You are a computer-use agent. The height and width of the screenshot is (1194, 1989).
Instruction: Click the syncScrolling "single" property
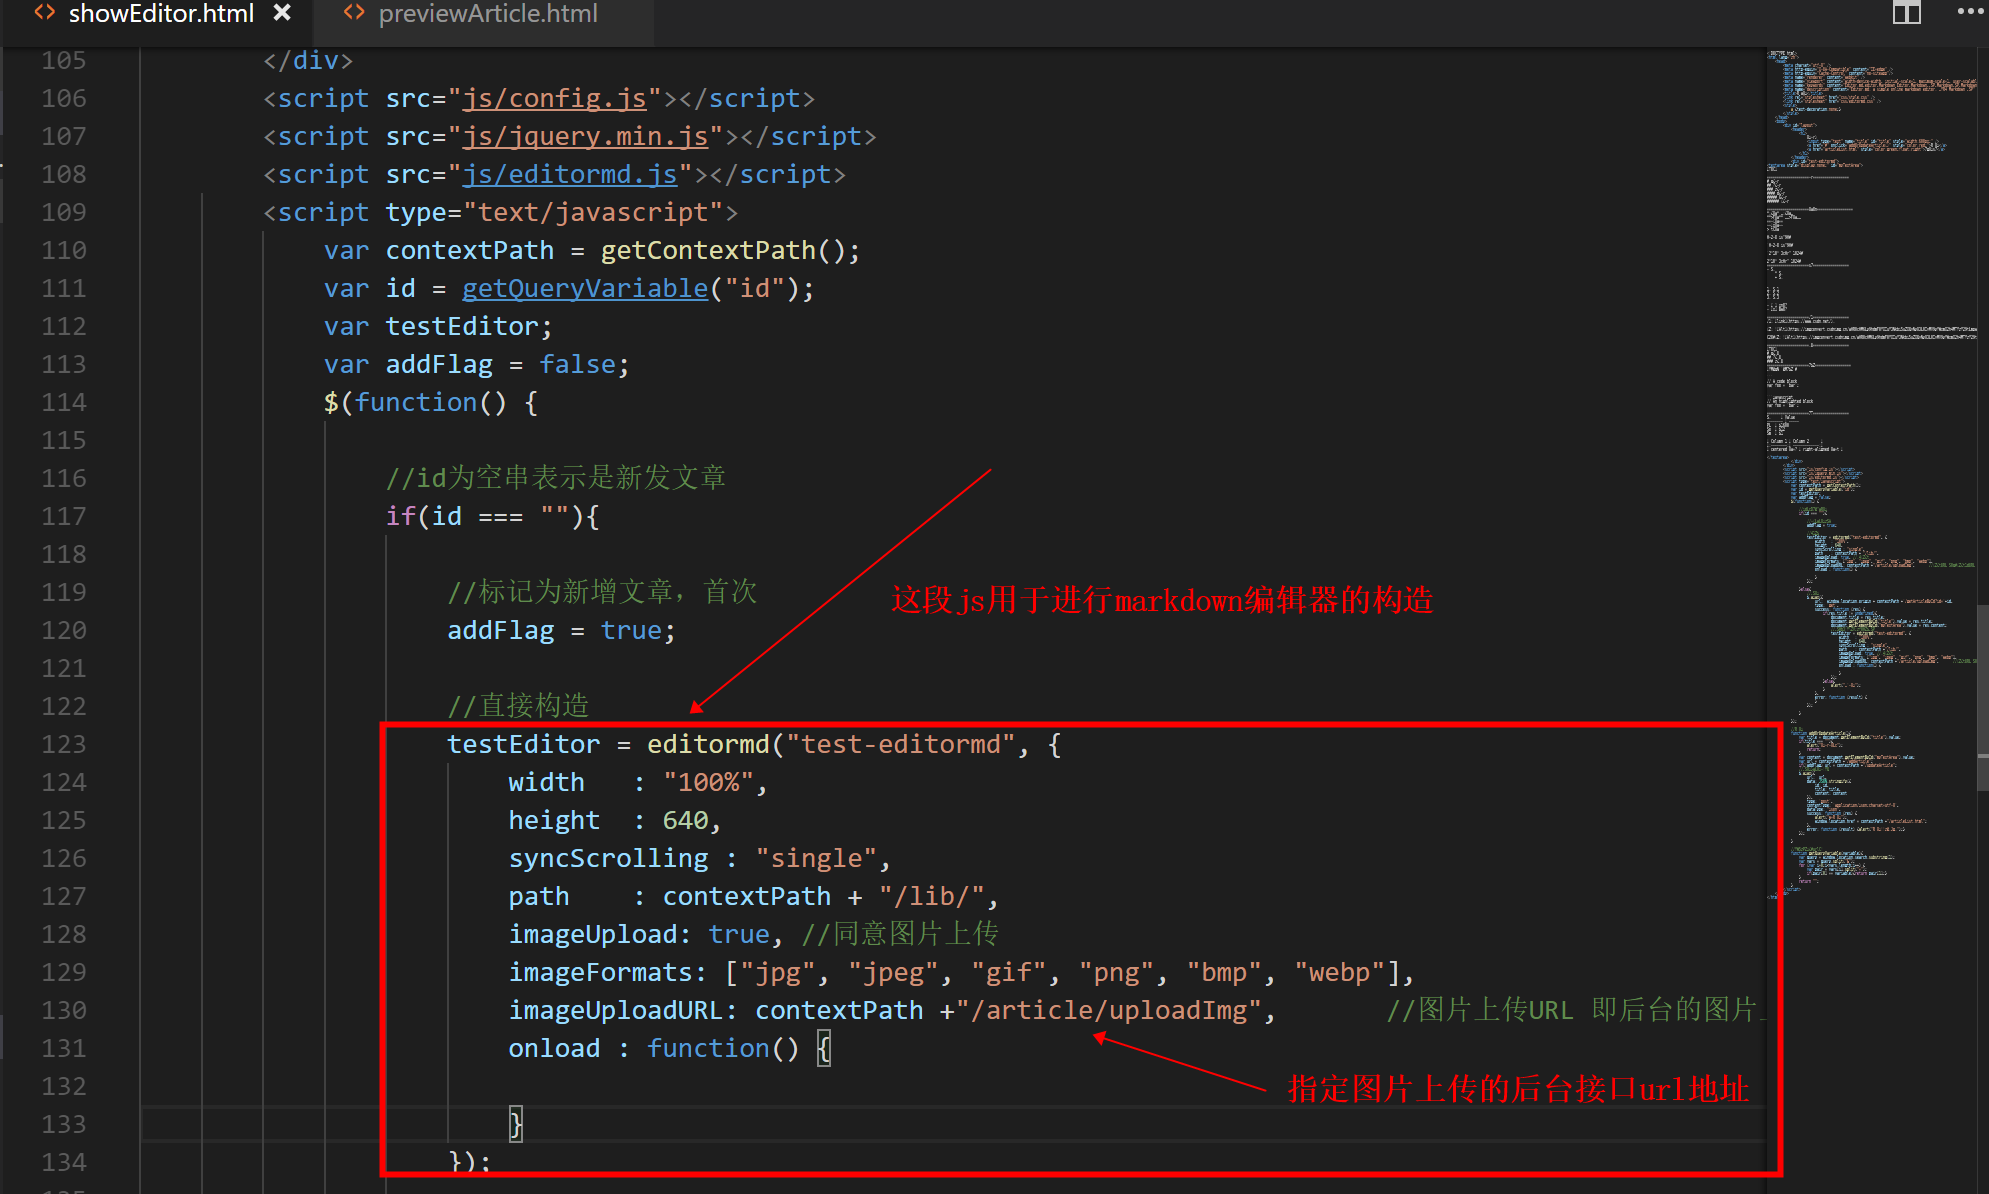tap(700, 858)
